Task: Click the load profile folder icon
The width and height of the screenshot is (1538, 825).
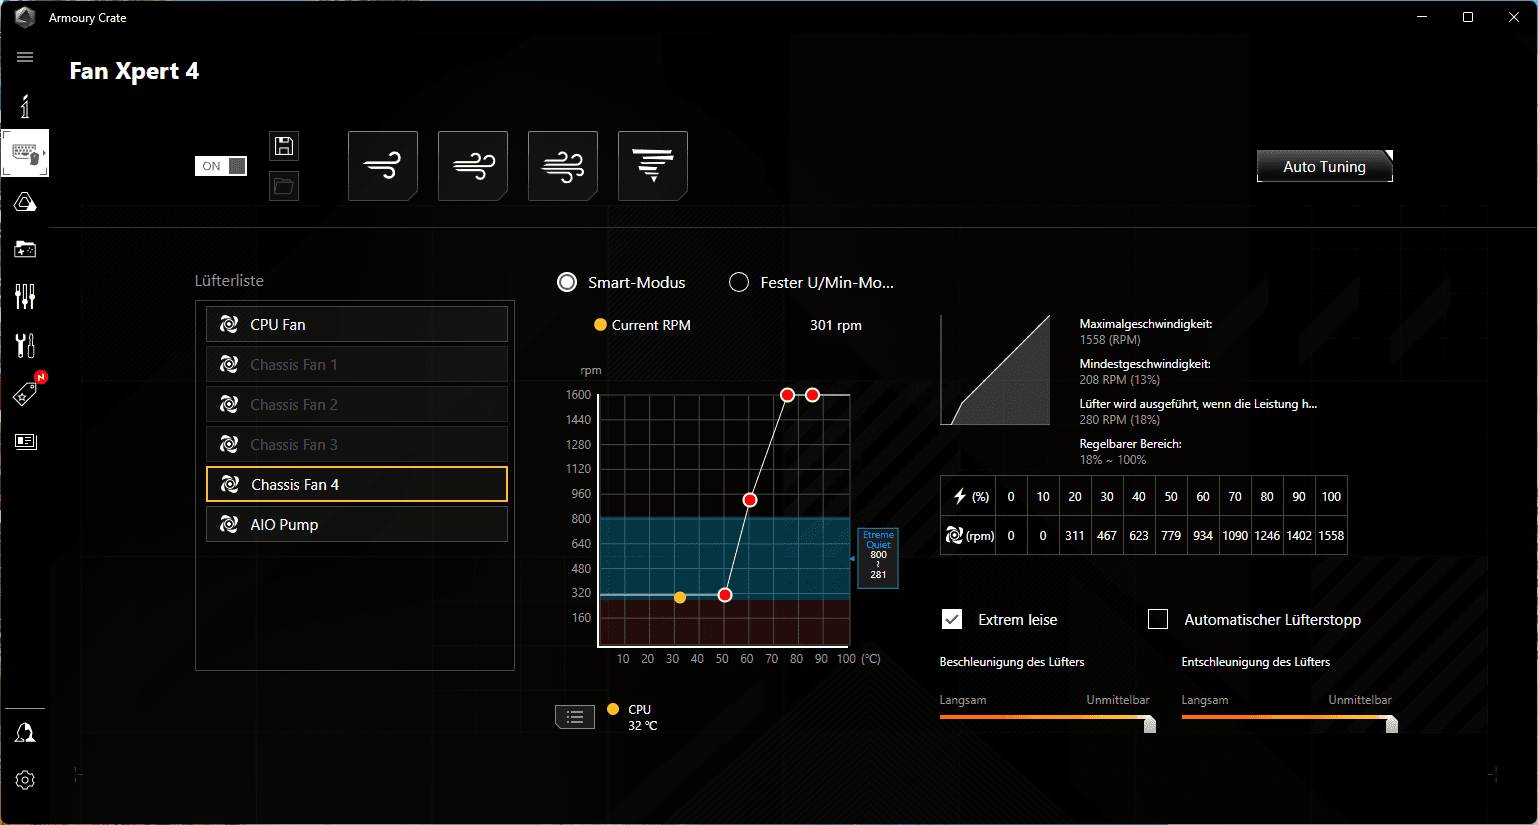Action: pyautogui.click(x=284, y=186)
